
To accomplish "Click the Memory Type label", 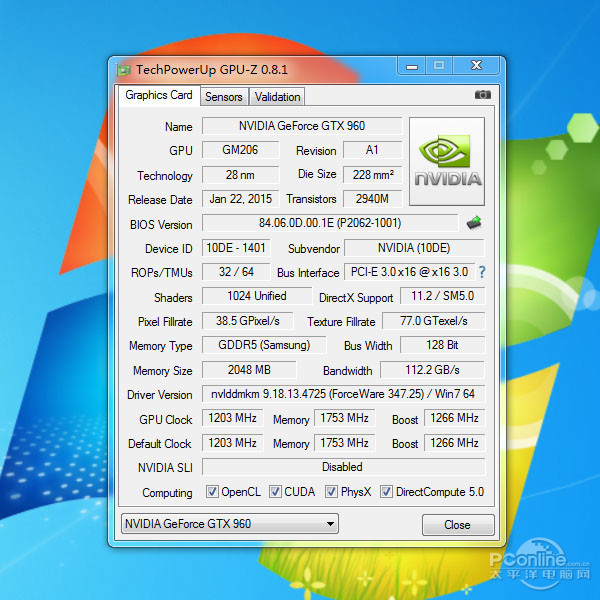I will click(x=161, y=346).
